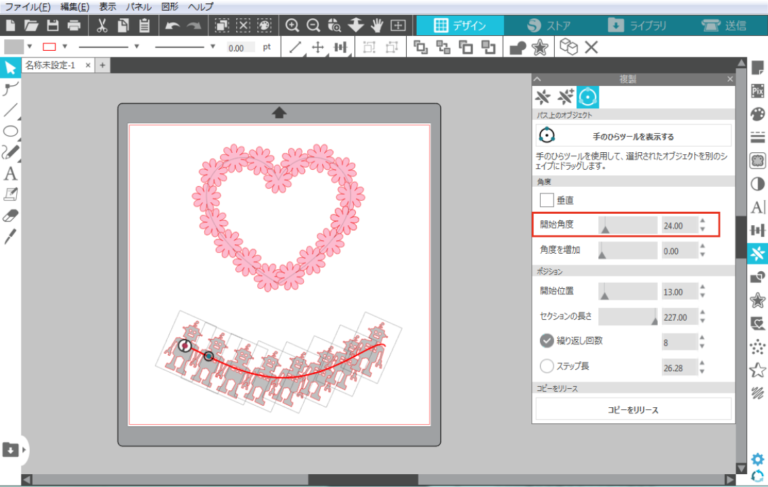Open 編集 menu
768x487 pixels.
point(74,7)
